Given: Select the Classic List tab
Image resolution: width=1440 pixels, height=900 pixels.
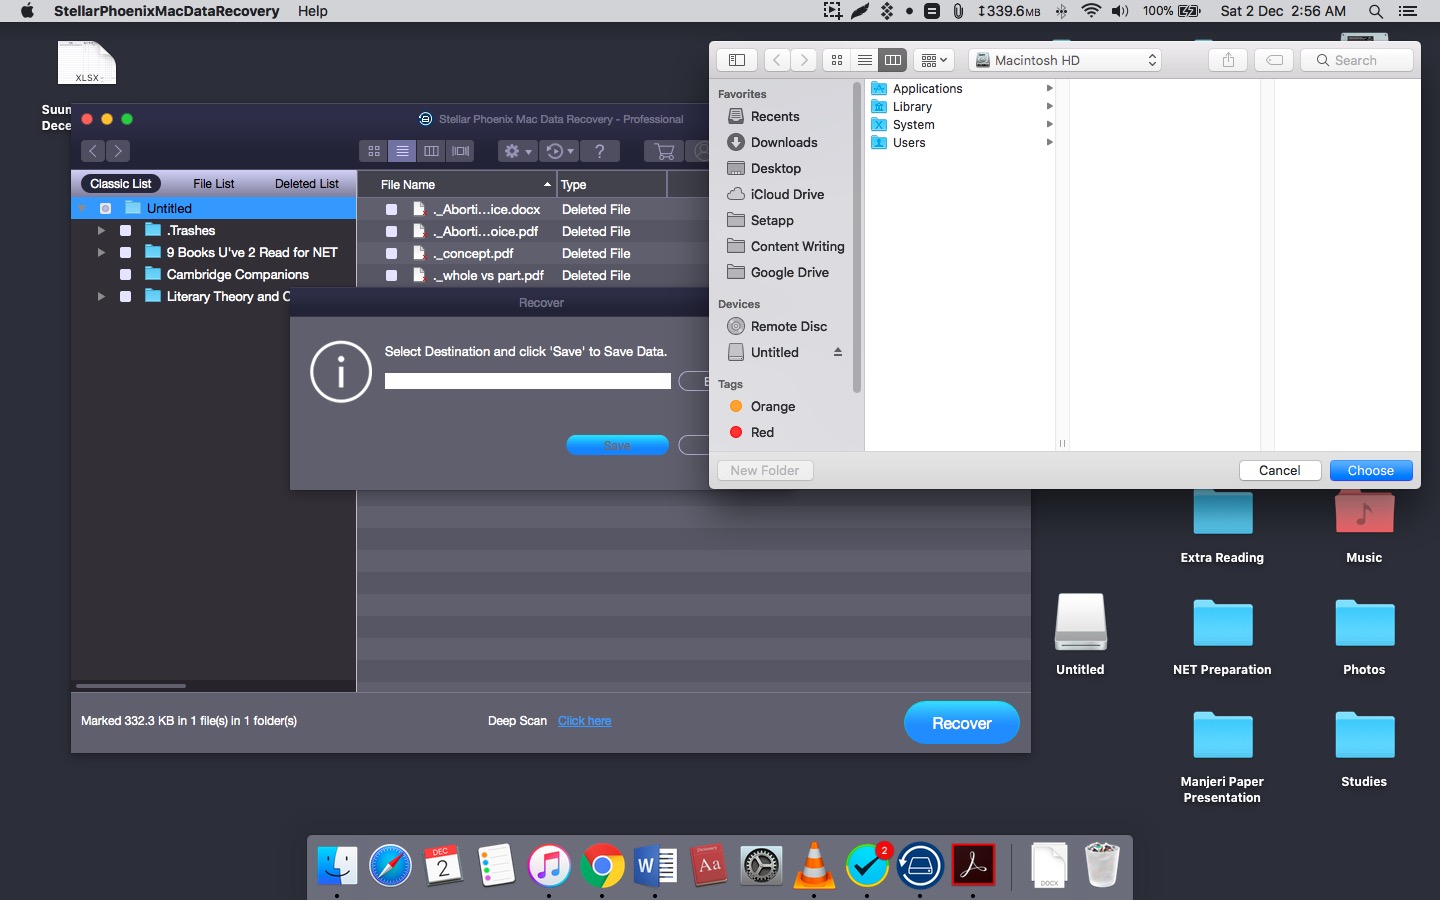Looking at the screenshot, I should 121,184.
